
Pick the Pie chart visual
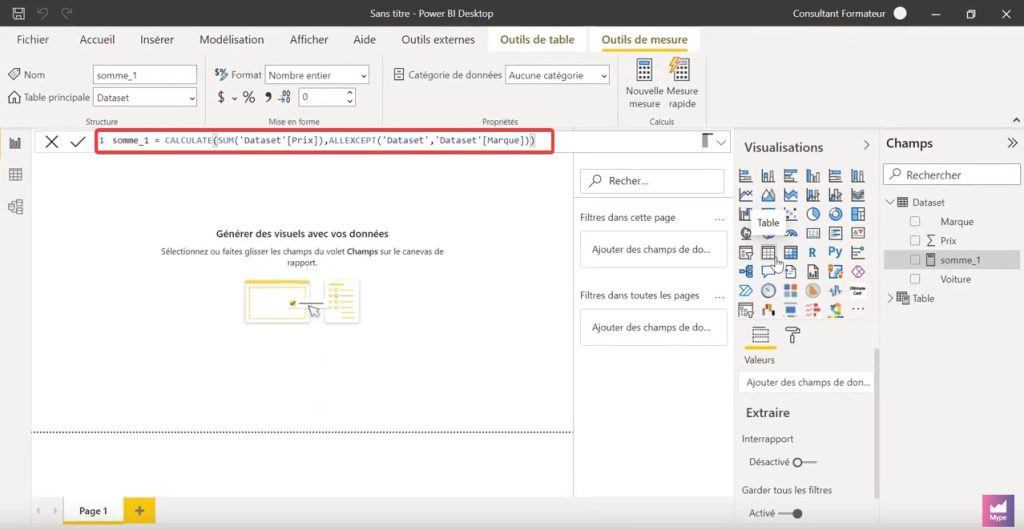(813, 214)
